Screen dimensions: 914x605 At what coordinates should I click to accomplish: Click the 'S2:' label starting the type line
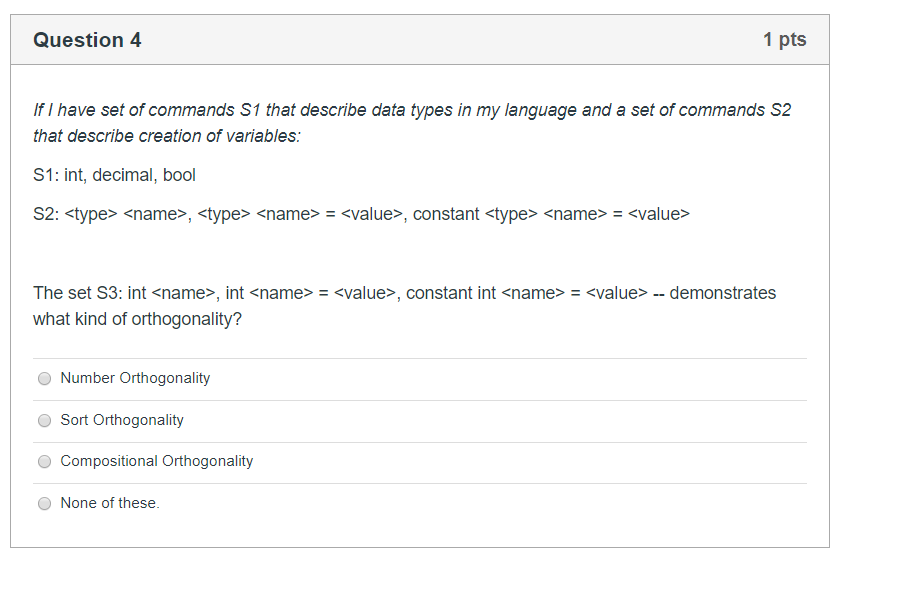[46, 214]
